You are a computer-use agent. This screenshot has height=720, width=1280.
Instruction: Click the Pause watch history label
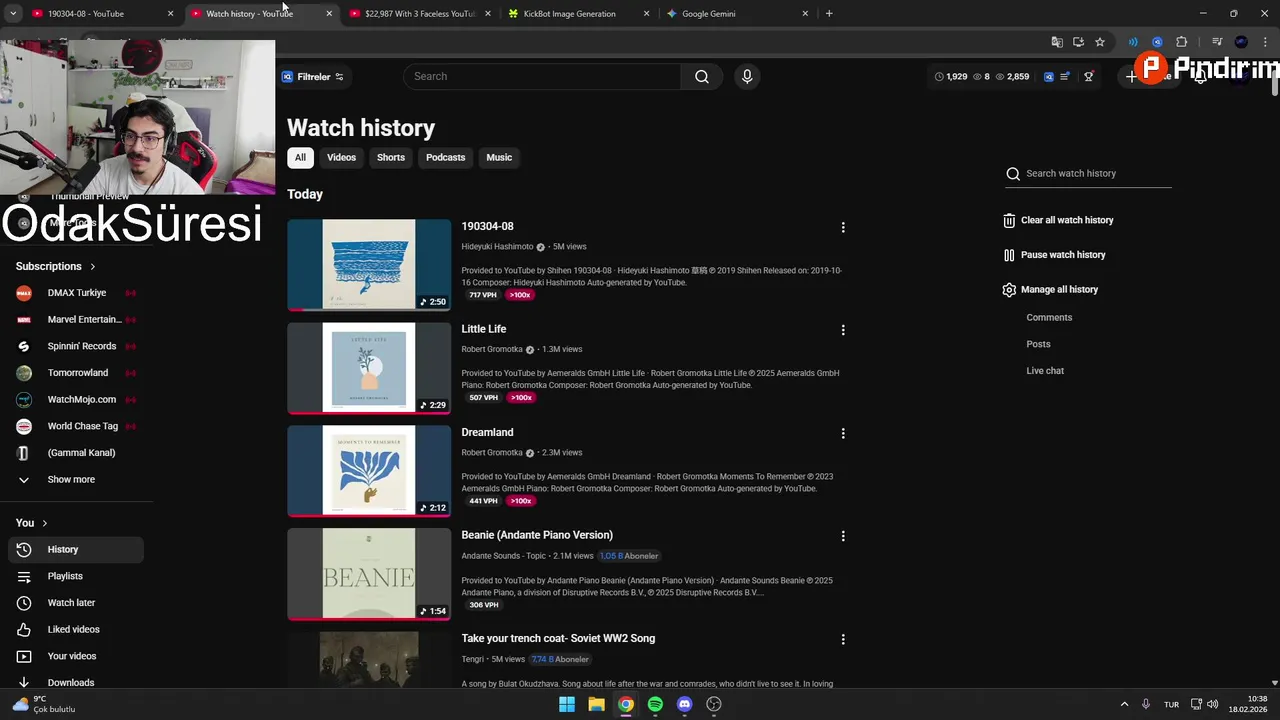[1063, 255]
